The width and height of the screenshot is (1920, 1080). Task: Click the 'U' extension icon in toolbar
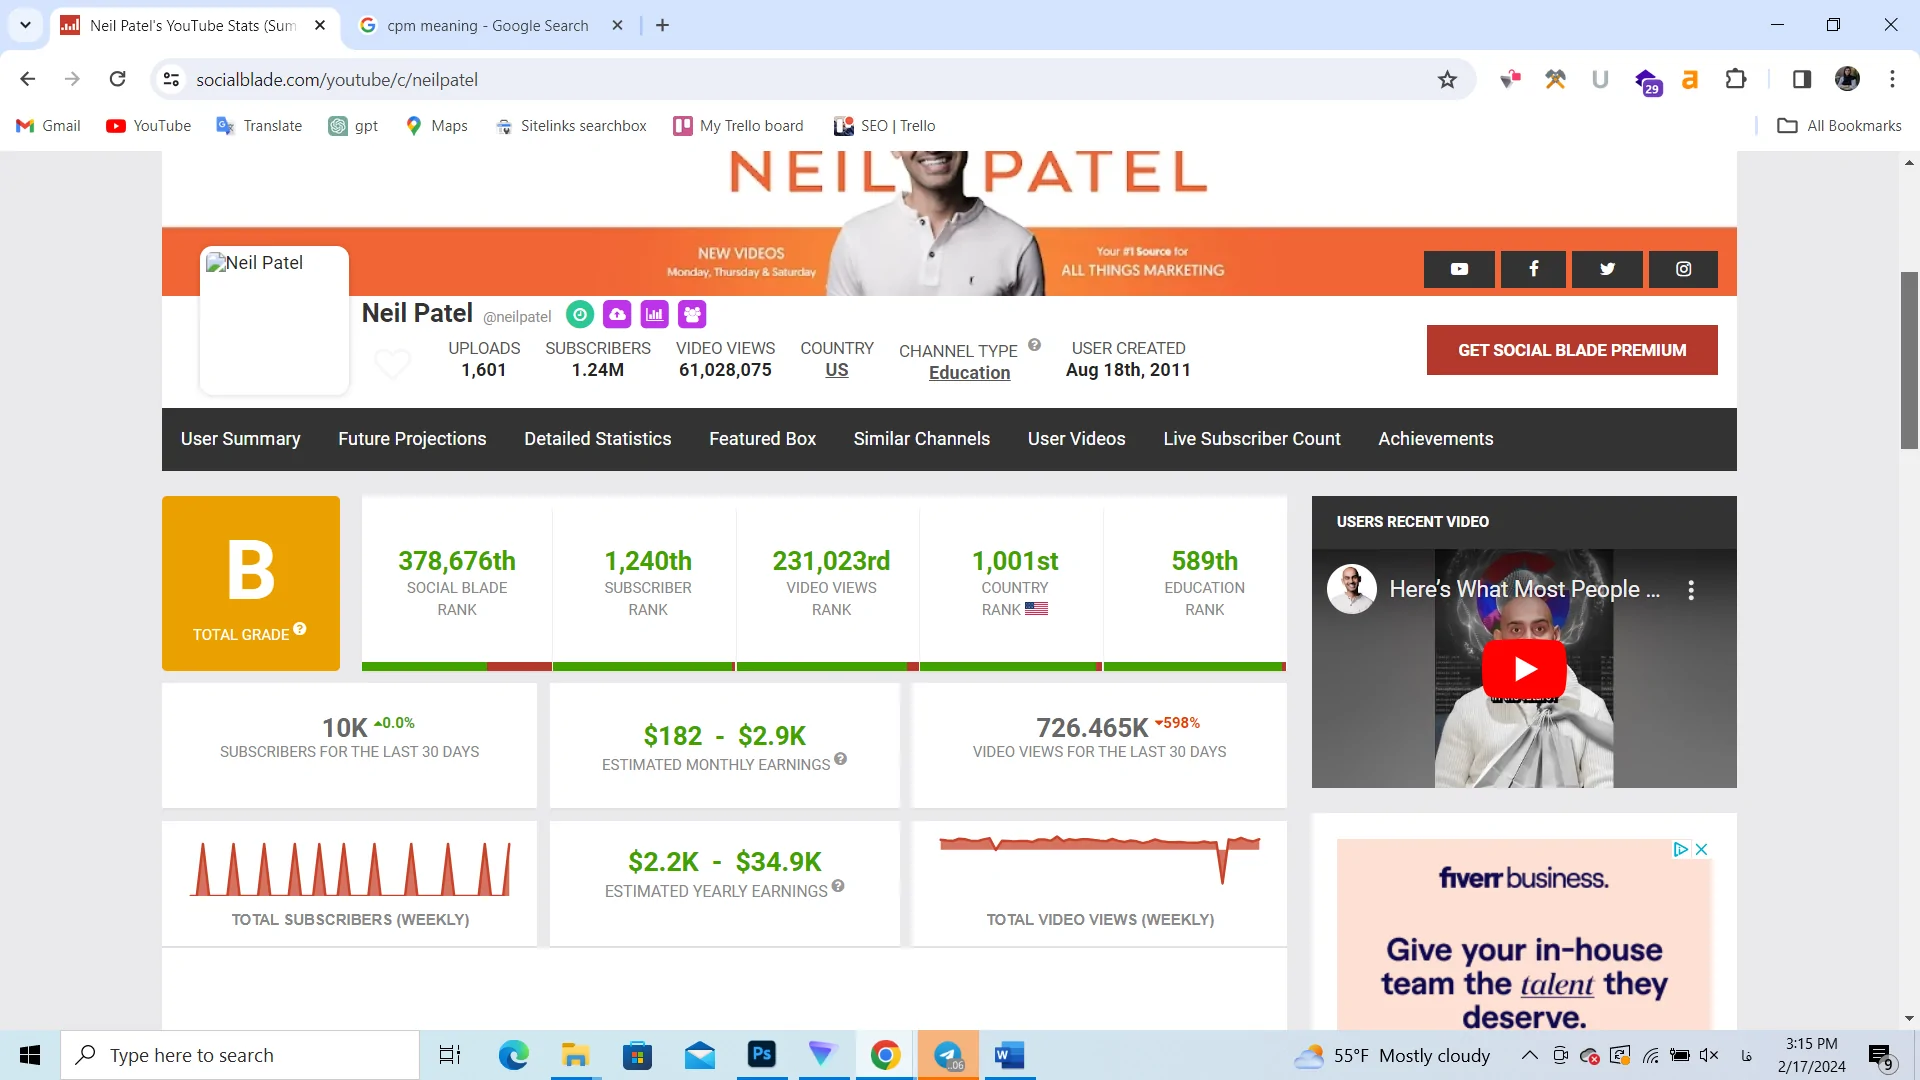click(x=1600, y=79)
